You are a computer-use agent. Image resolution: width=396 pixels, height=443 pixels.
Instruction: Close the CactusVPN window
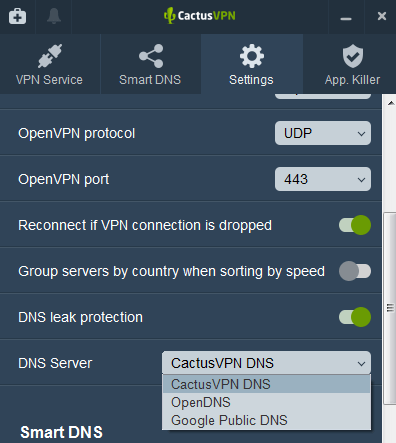pyautogui.click(x=382, y=16)
